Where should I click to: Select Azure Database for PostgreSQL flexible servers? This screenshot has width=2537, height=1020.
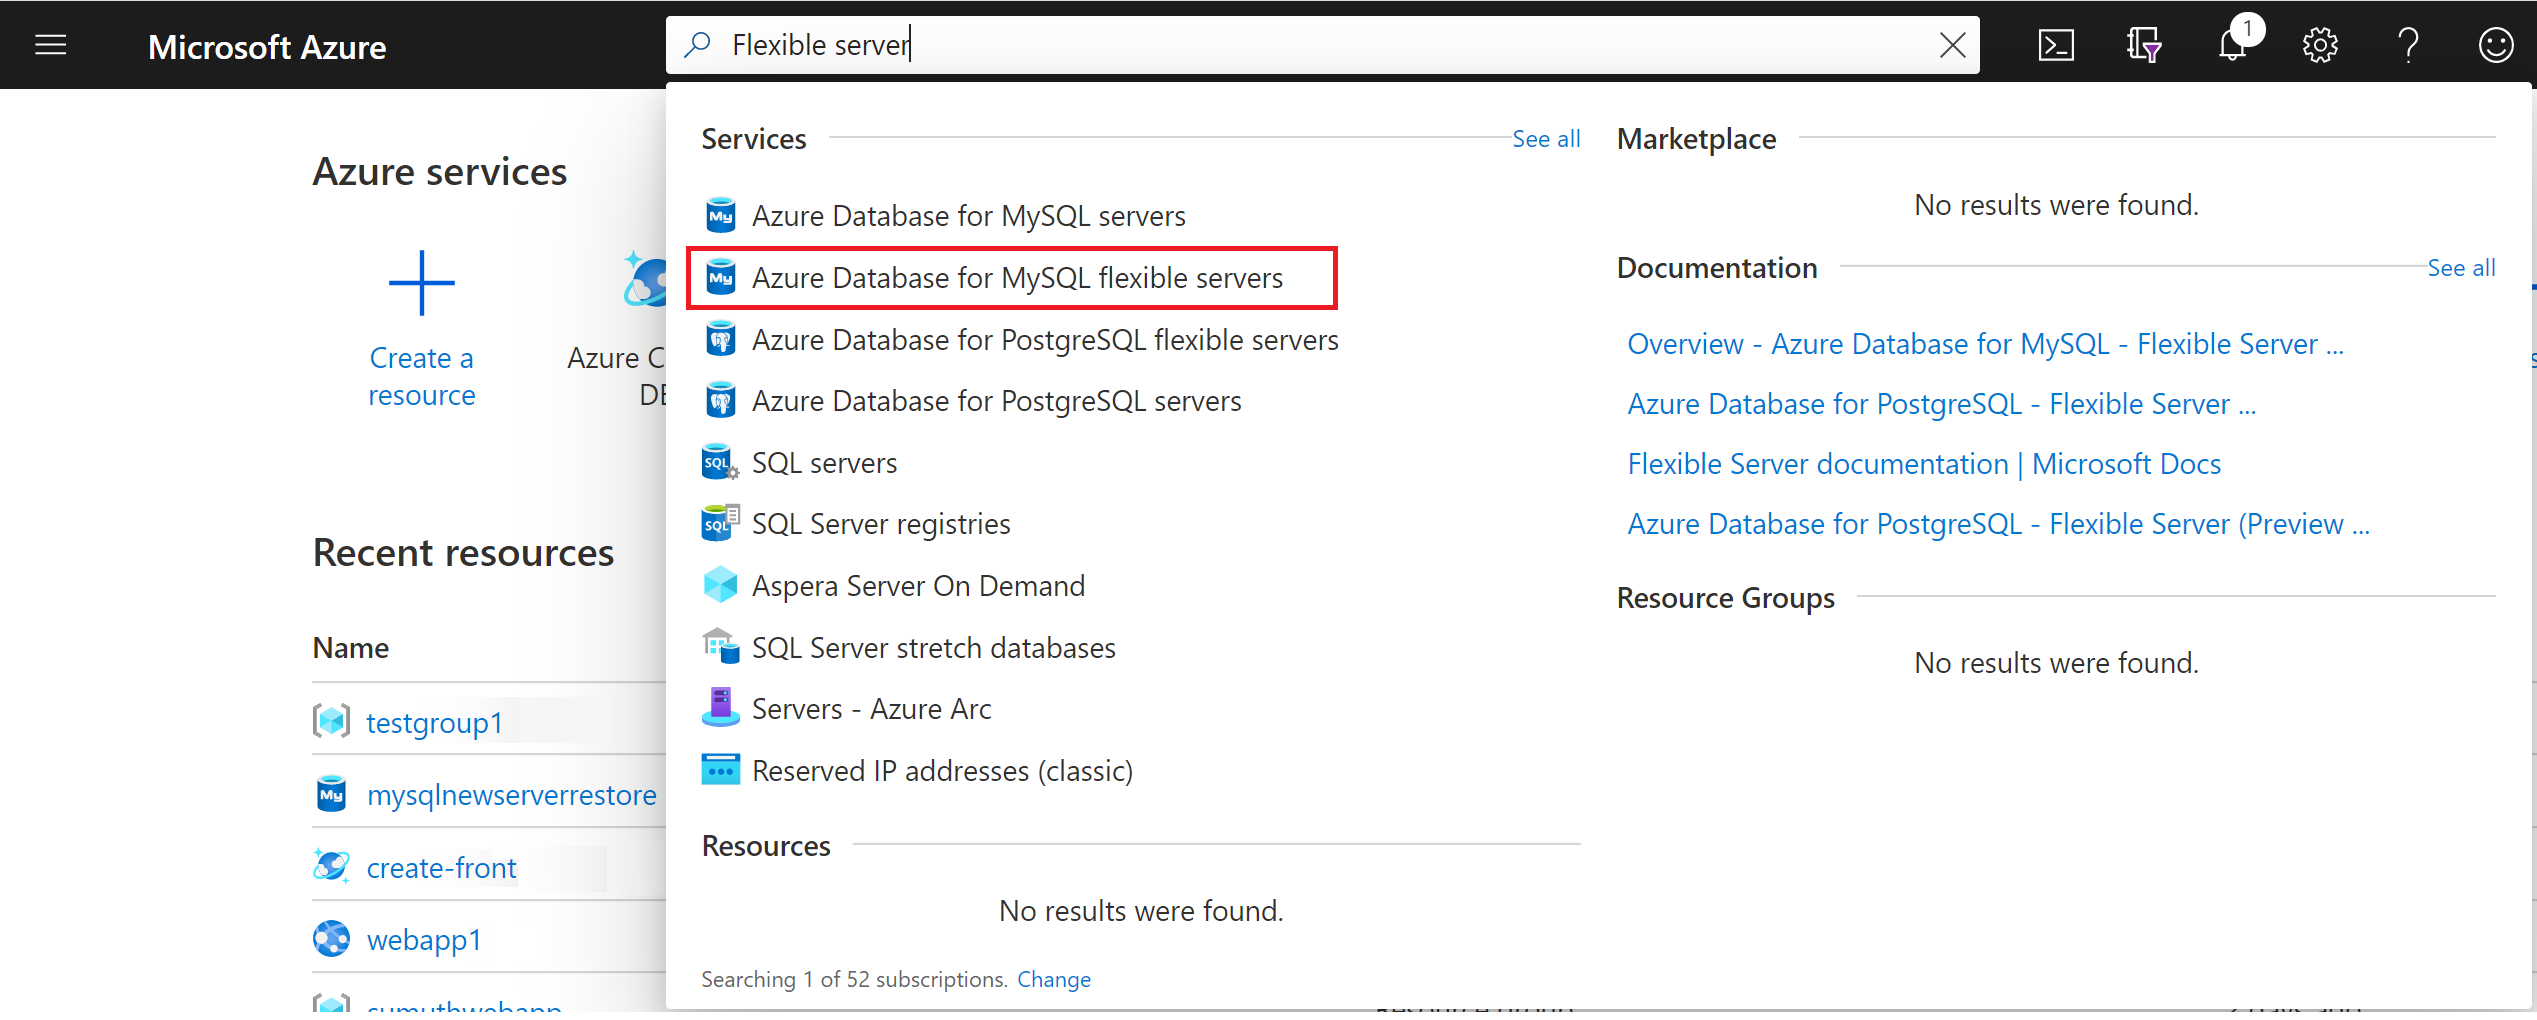1044,340
